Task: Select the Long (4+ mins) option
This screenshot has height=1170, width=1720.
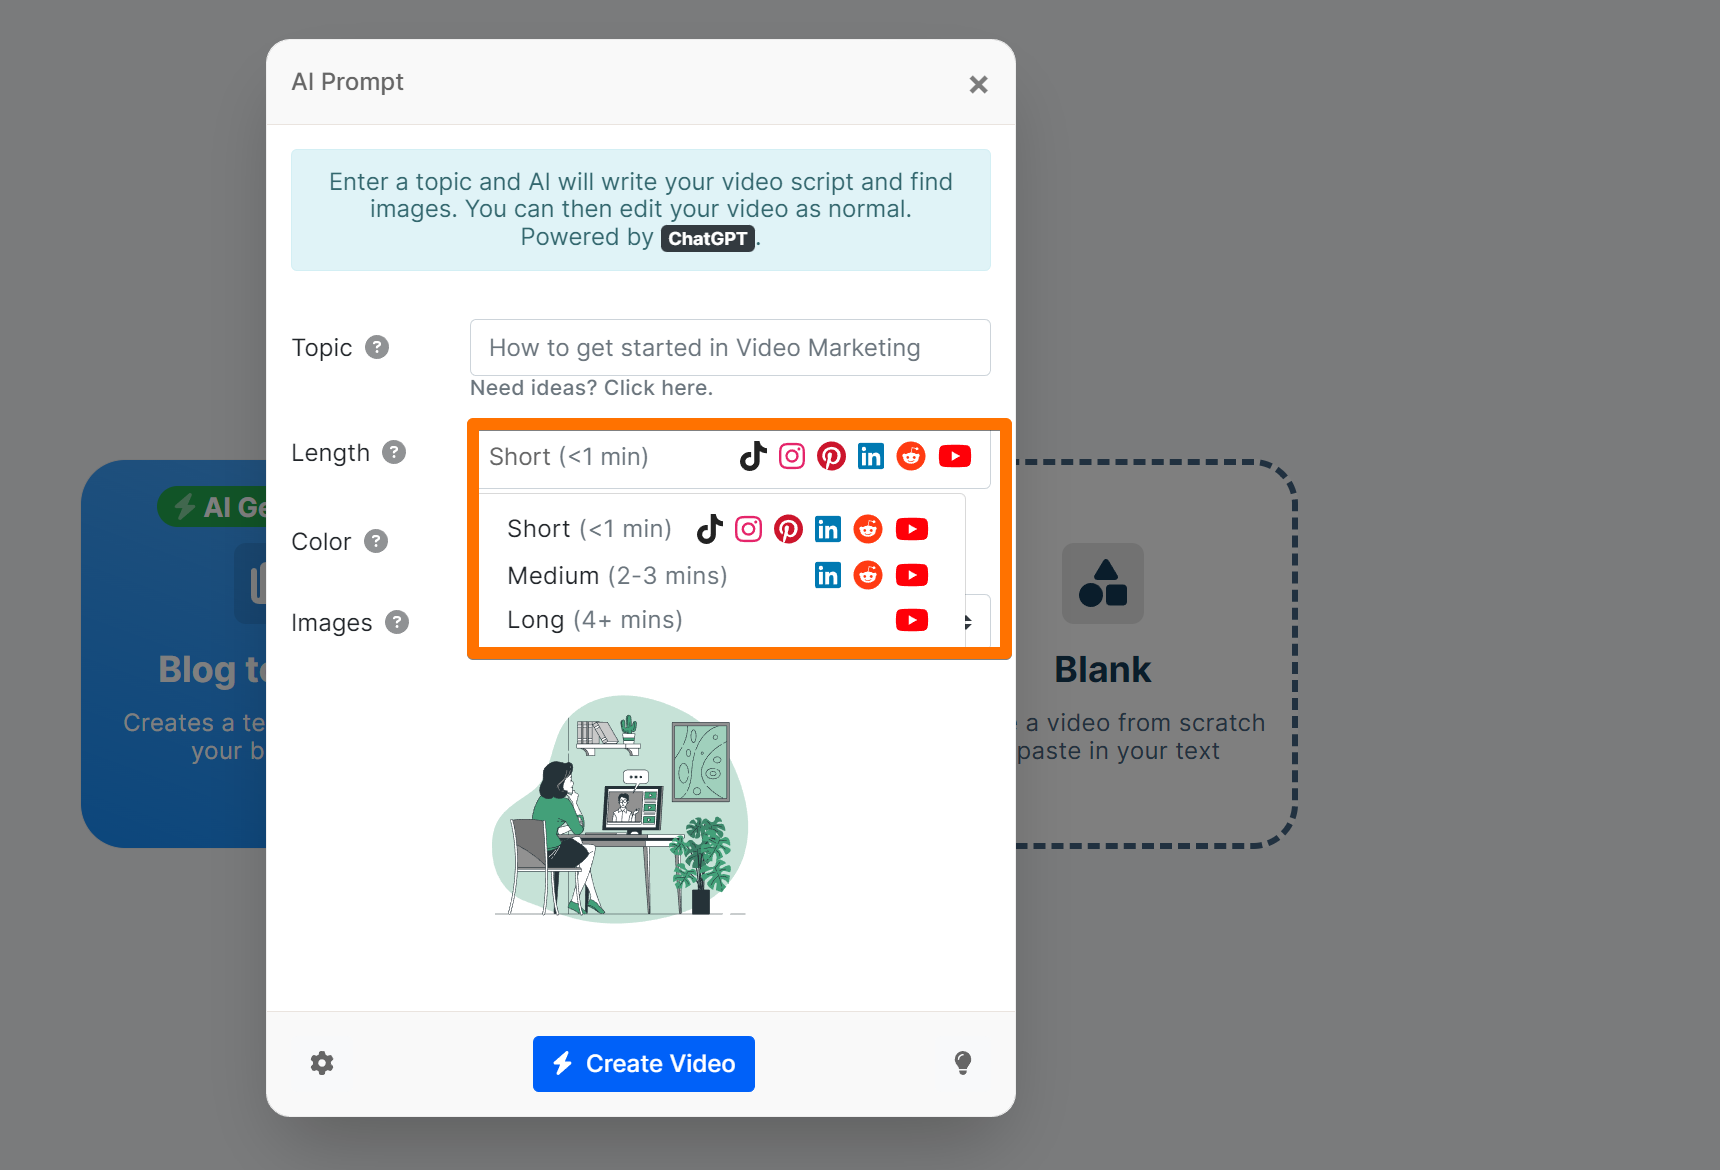Action: coord(720,620)
